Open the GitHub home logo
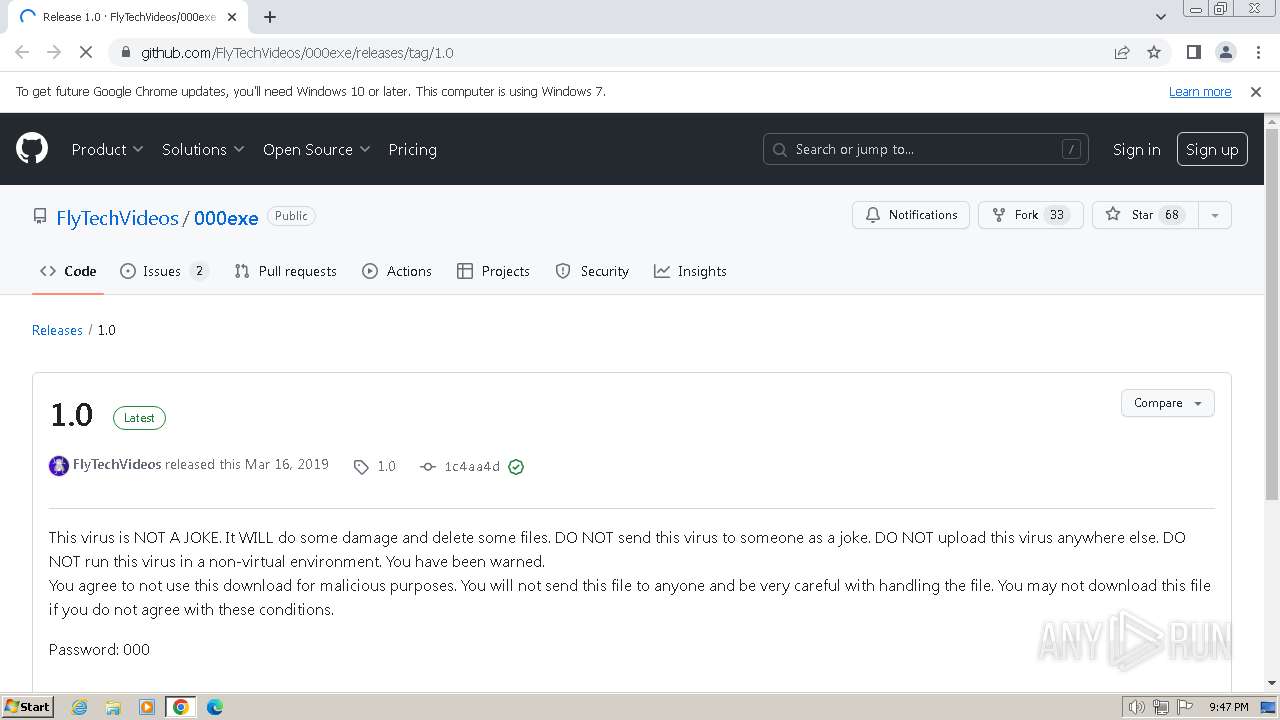Screen dimensions: 1280x720 tap(32, 149)
